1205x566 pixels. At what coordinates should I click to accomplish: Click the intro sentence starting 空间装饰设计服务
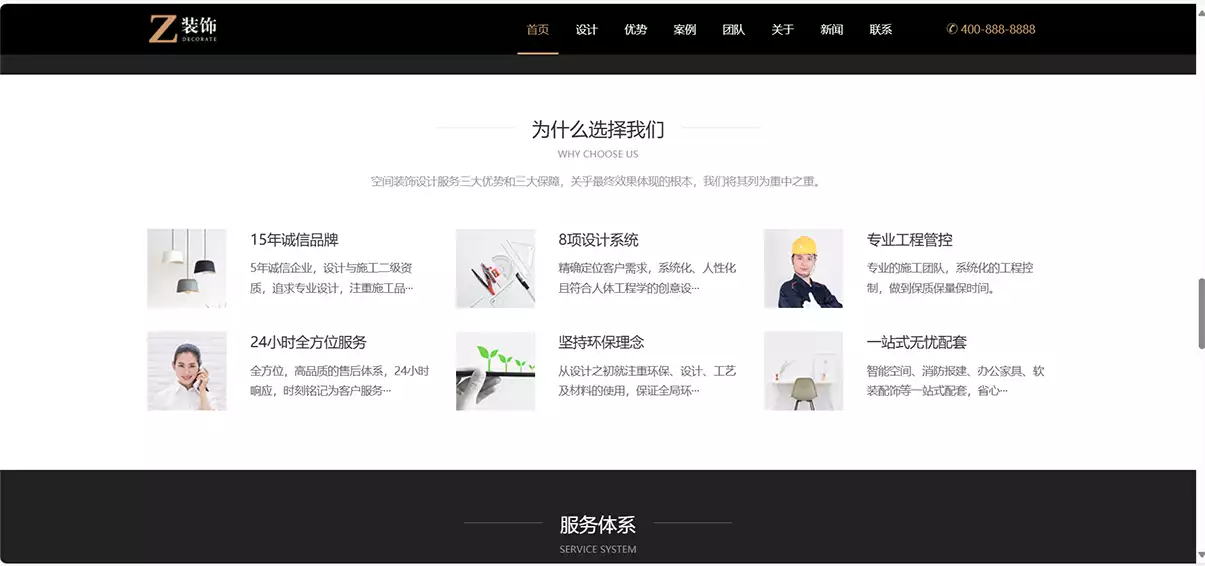[x=598, y=181]
